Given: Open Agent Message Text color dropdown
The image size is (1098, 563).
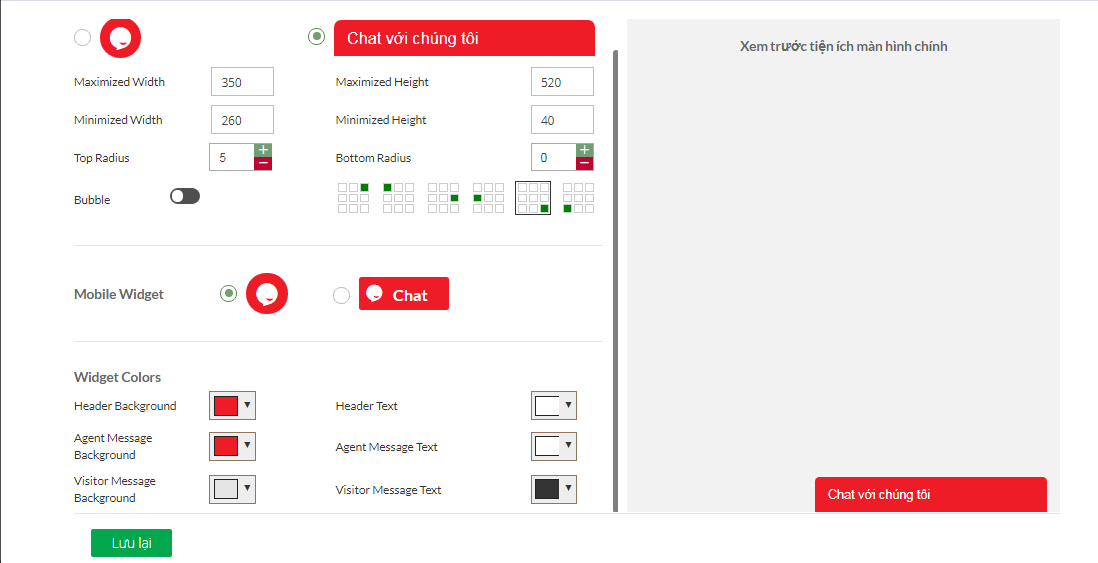Looking at the screenshot, I should (x=568, y=446).
